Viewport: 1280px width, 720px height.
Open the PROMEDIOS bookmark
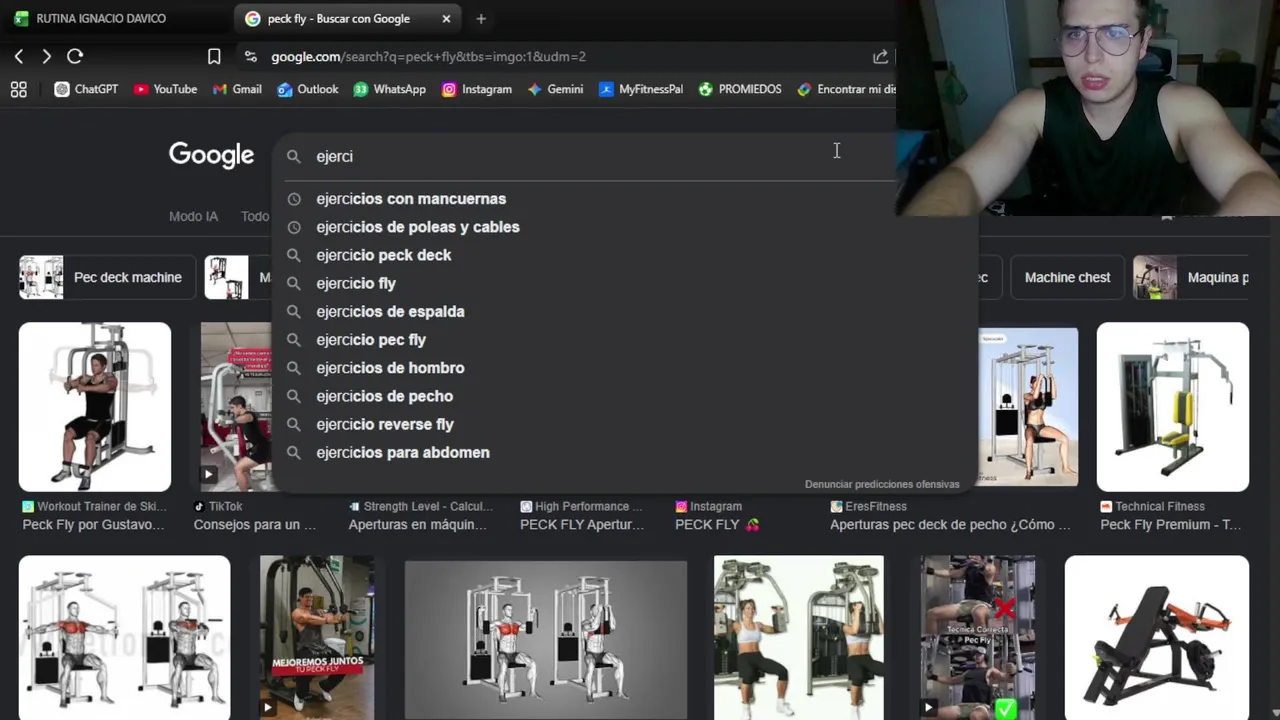740,89
